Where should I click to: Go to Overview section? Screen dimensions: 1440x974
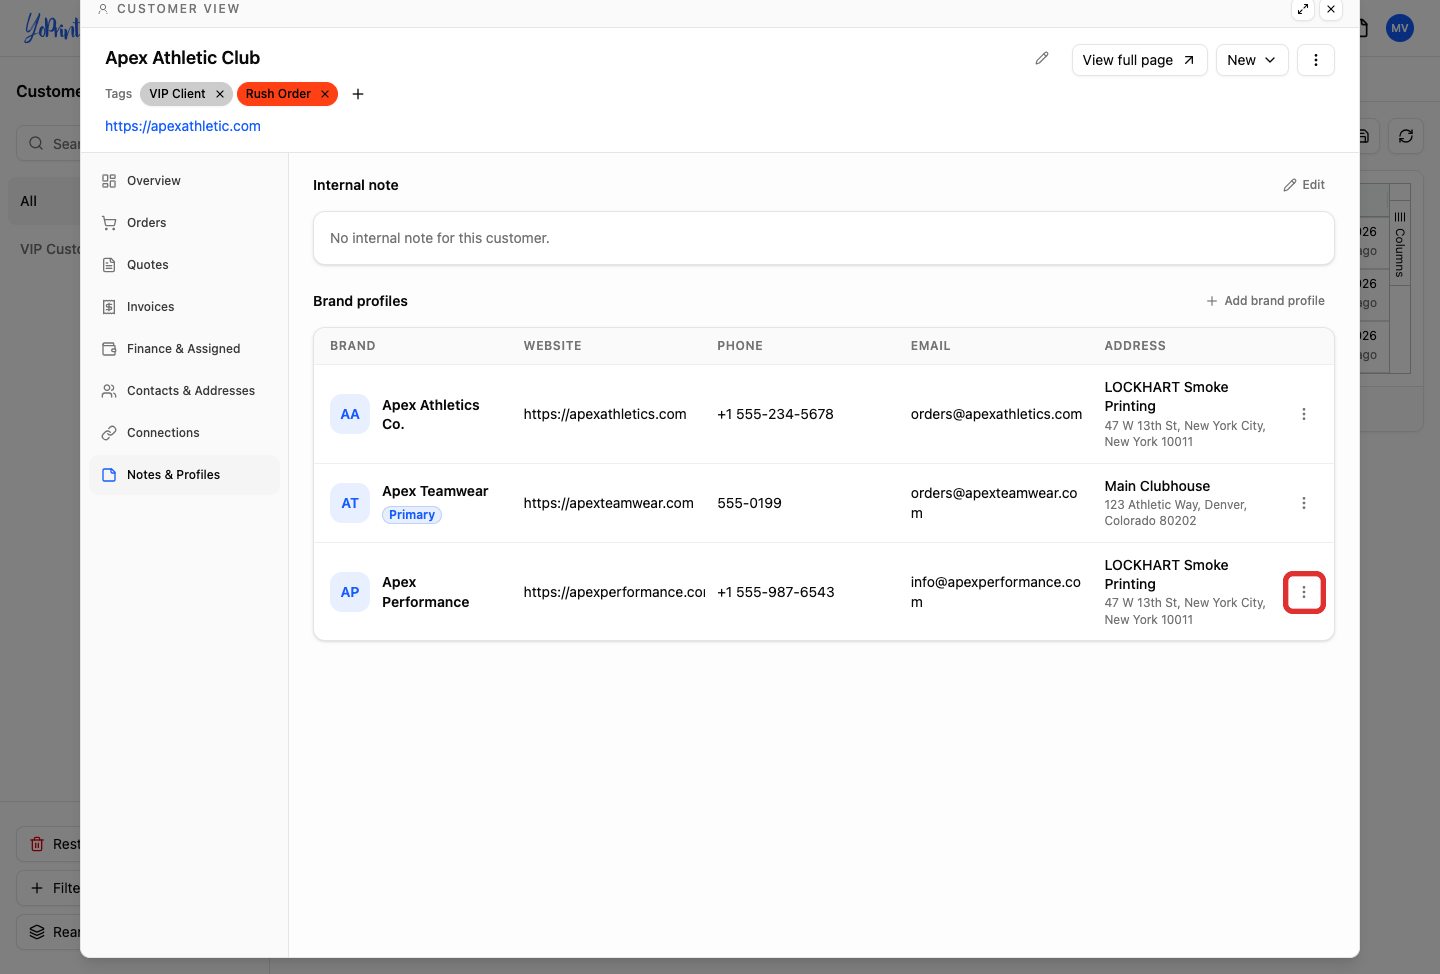click(x=185, y=181)
